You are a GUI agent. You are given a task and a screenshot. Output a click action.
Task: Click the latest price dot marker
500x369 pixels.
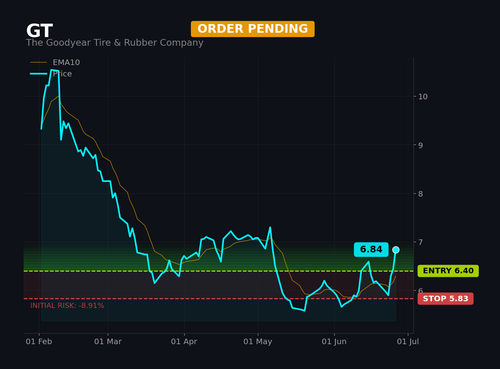pos(396,250)
